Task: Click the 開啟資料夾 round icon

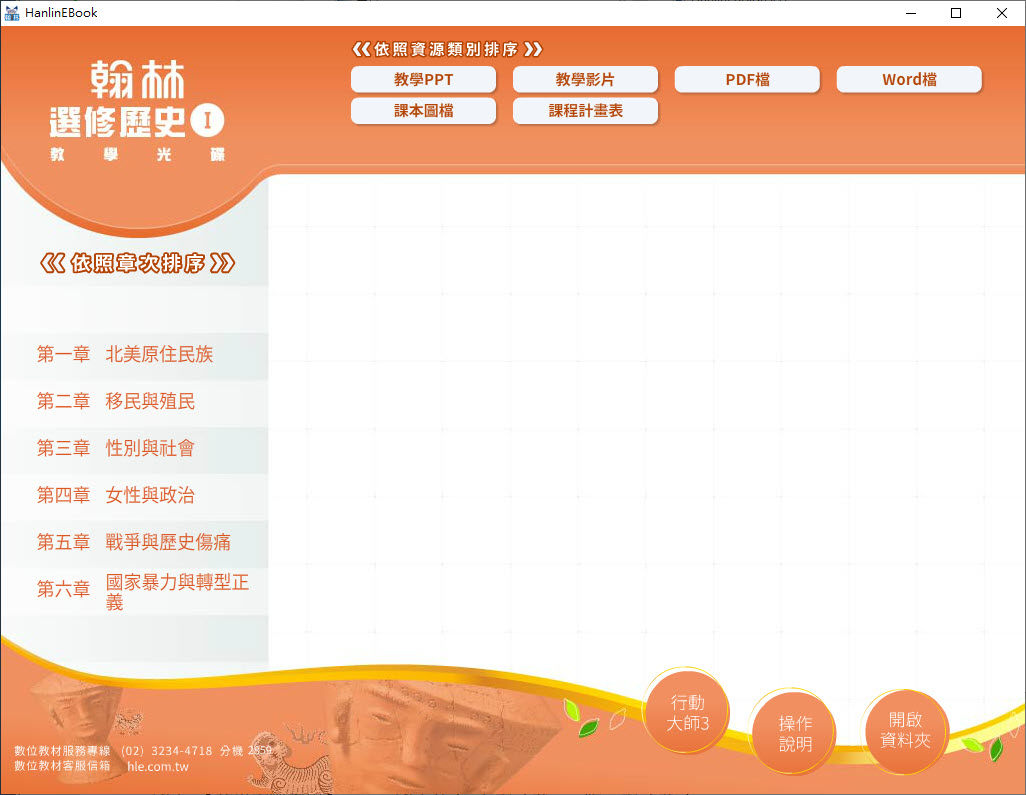Action: (905, 730)
